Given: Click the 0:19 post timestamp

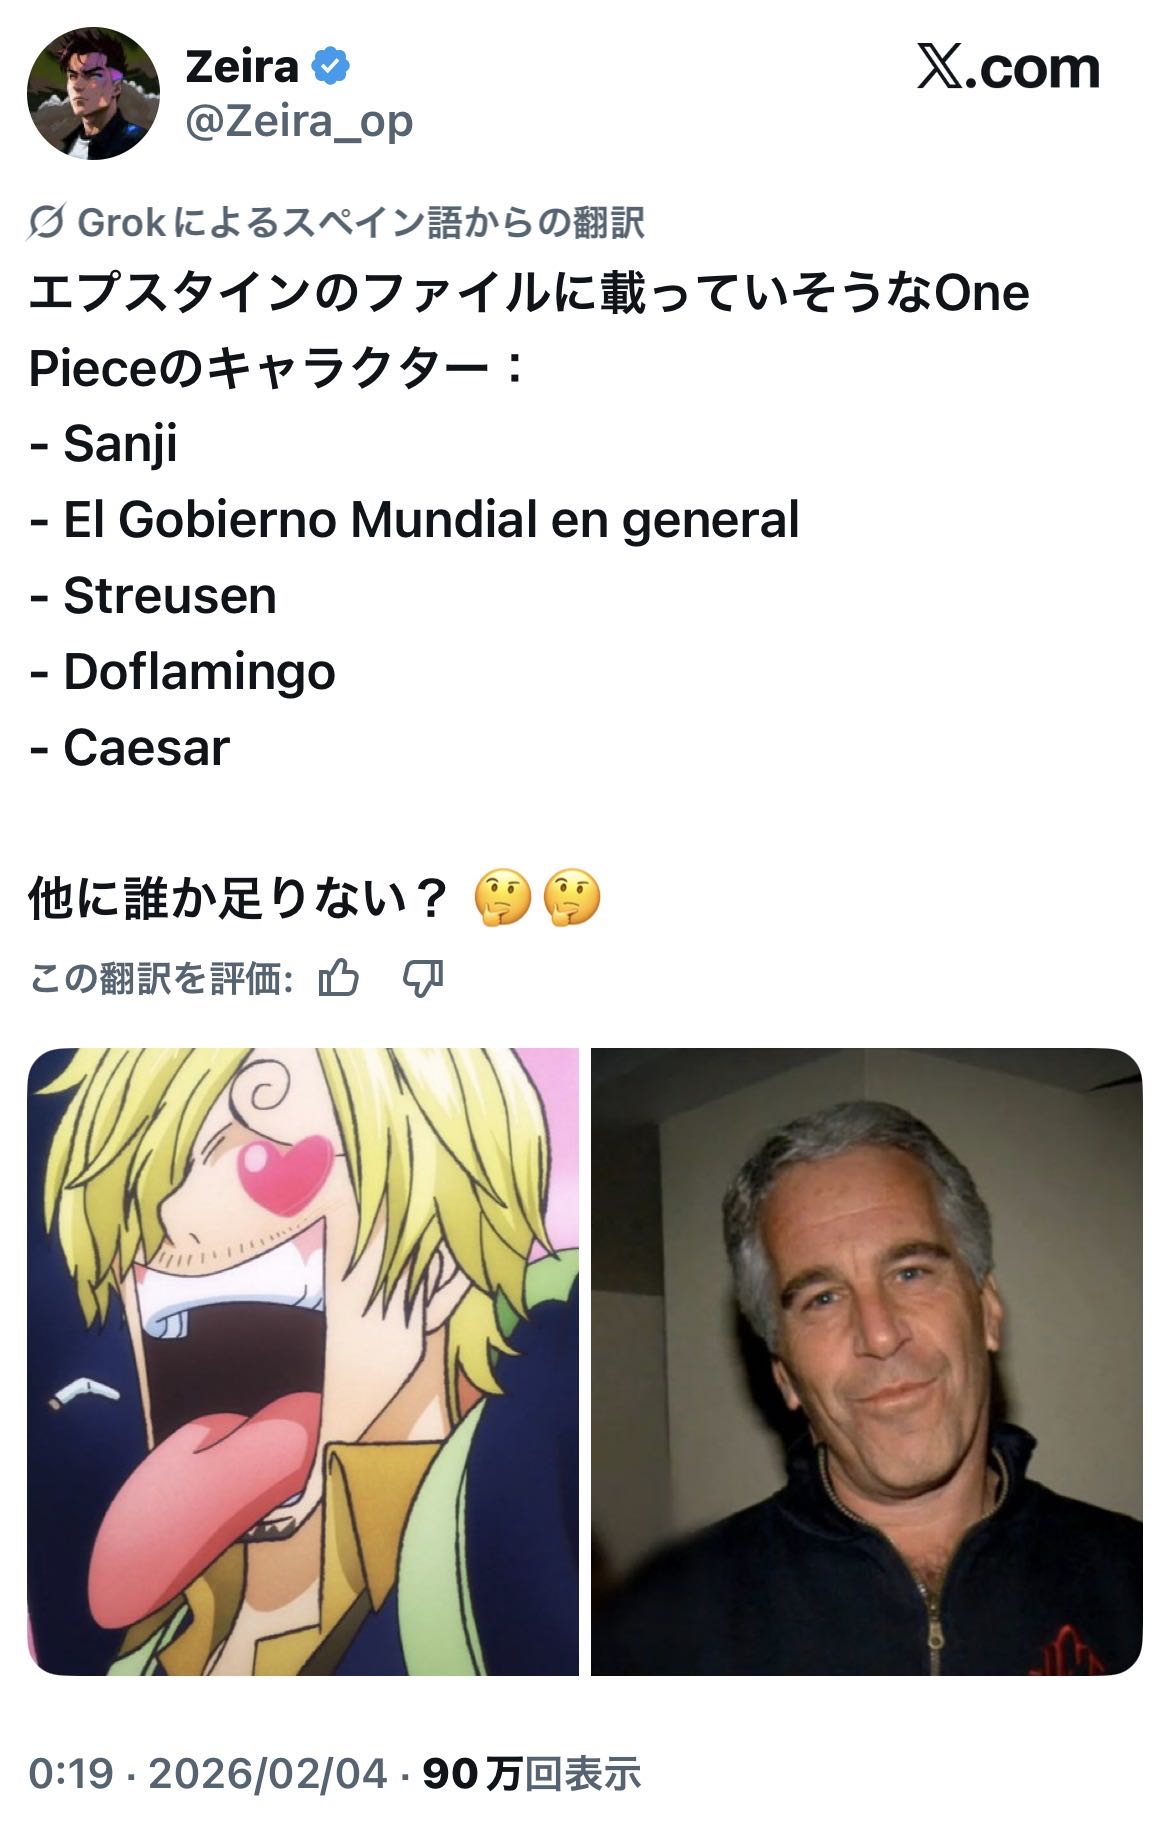Looking at the screenshot, I should click(71, 1773).
